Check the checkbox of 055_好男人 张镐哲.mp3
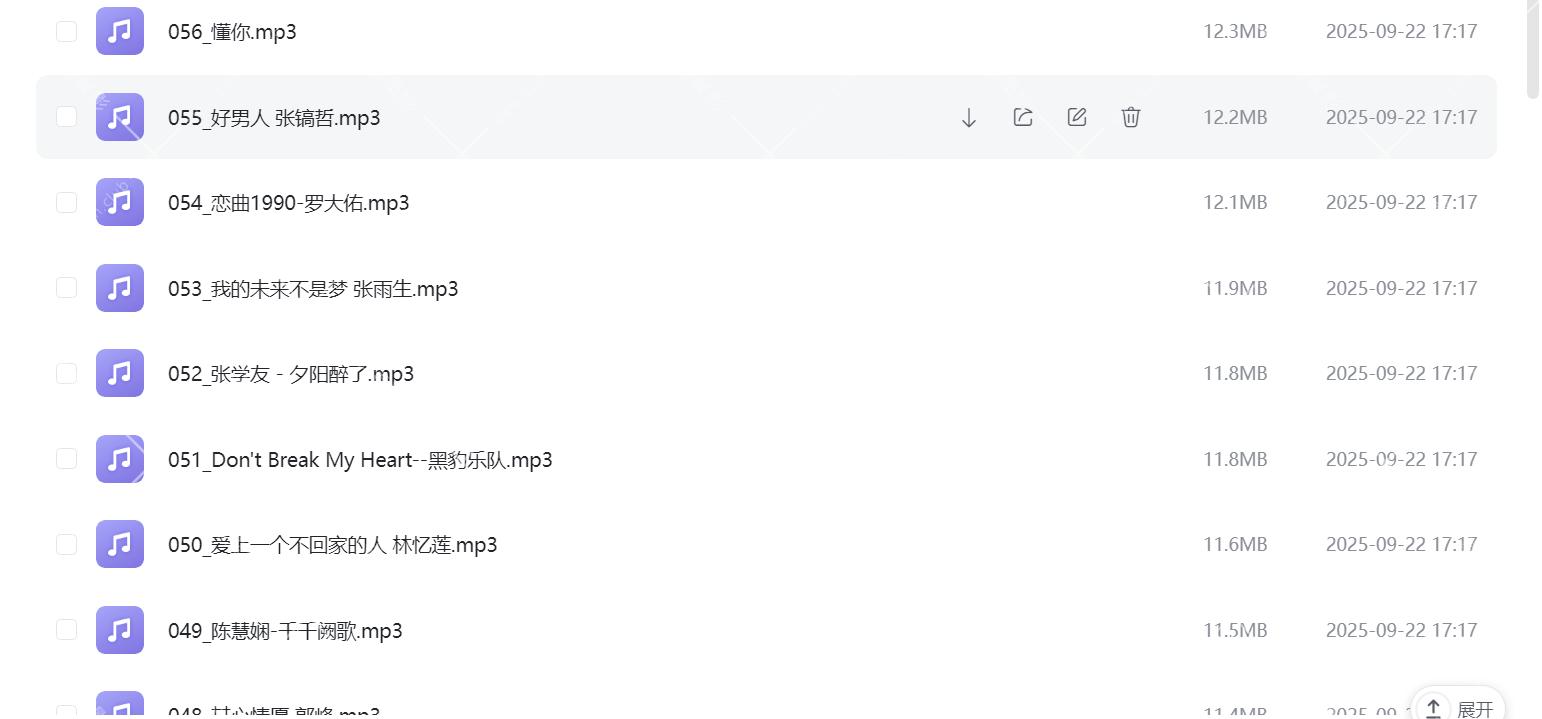 pyautogui.click(x=66, y=117)
